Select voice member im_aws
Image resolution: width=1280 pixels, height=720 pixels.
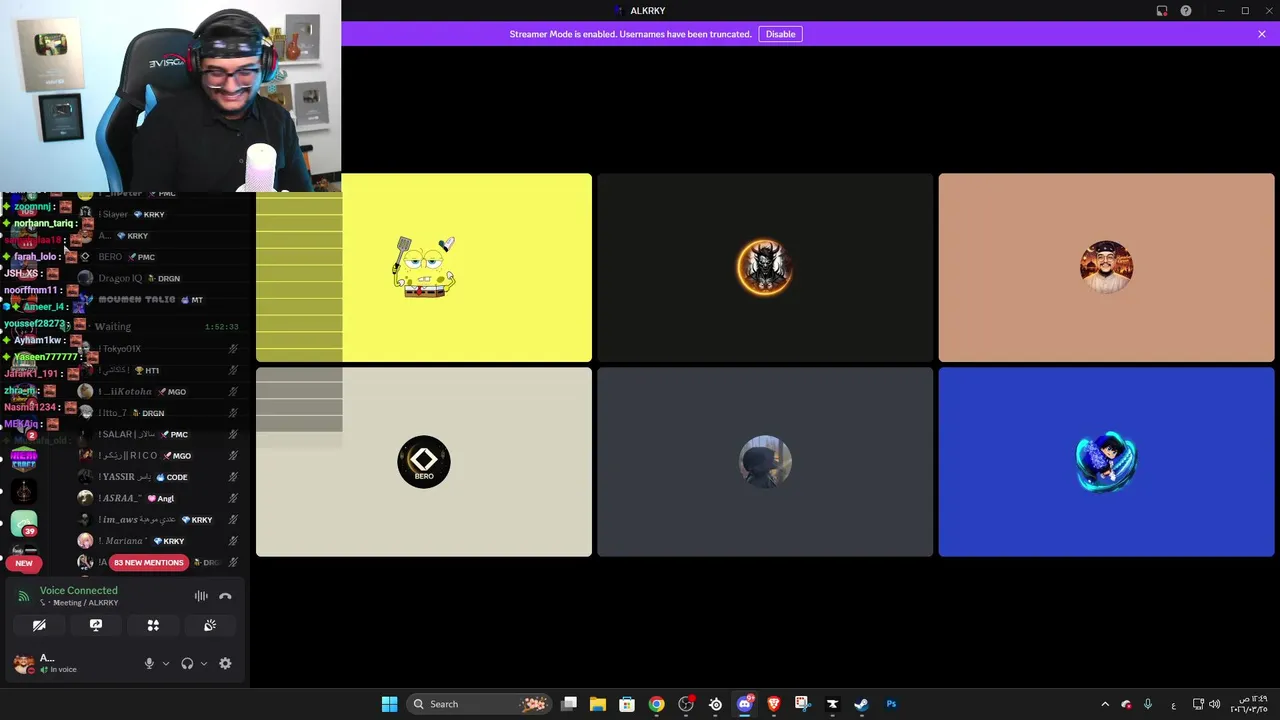point(160,520)
